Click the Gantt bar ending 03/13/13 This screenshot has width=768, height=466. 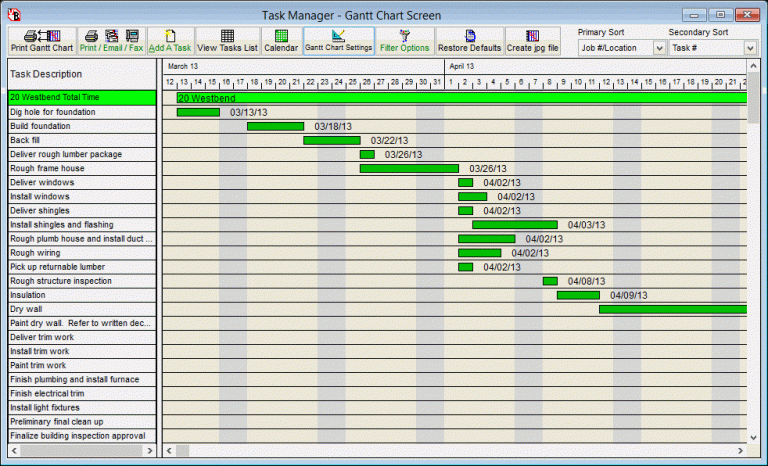198,113
